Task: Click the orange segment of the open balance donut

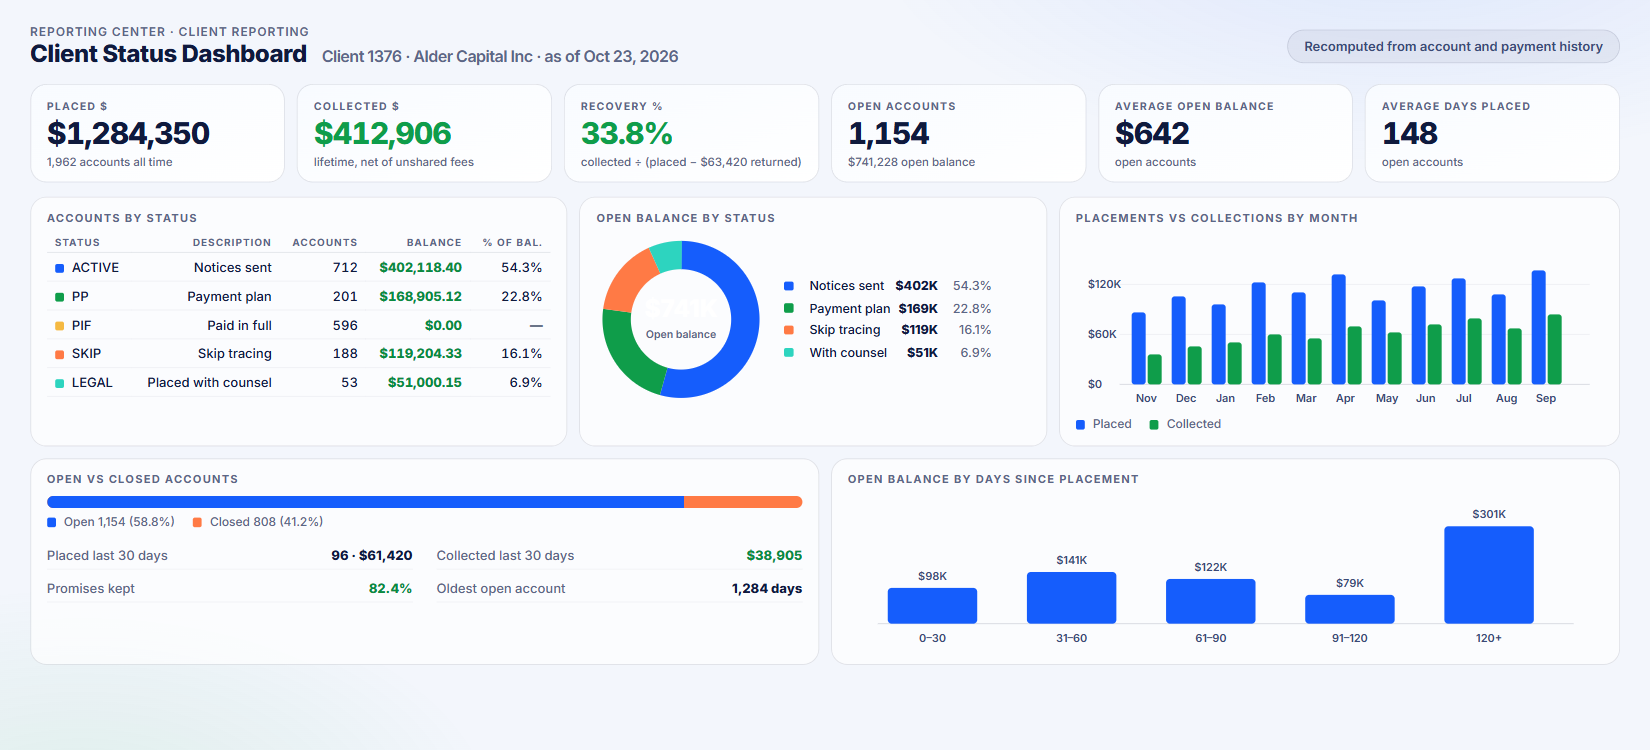Action: tap(626, 282)
